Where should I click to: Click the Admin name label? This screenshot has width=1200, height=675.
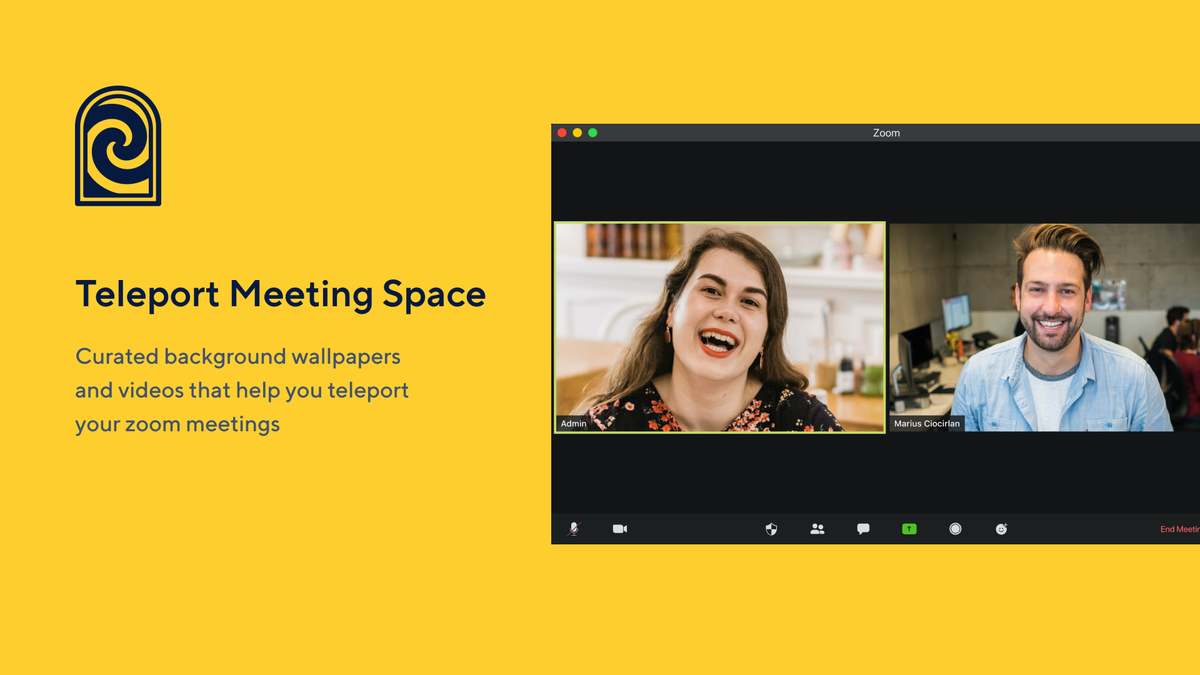click(574, 424)
